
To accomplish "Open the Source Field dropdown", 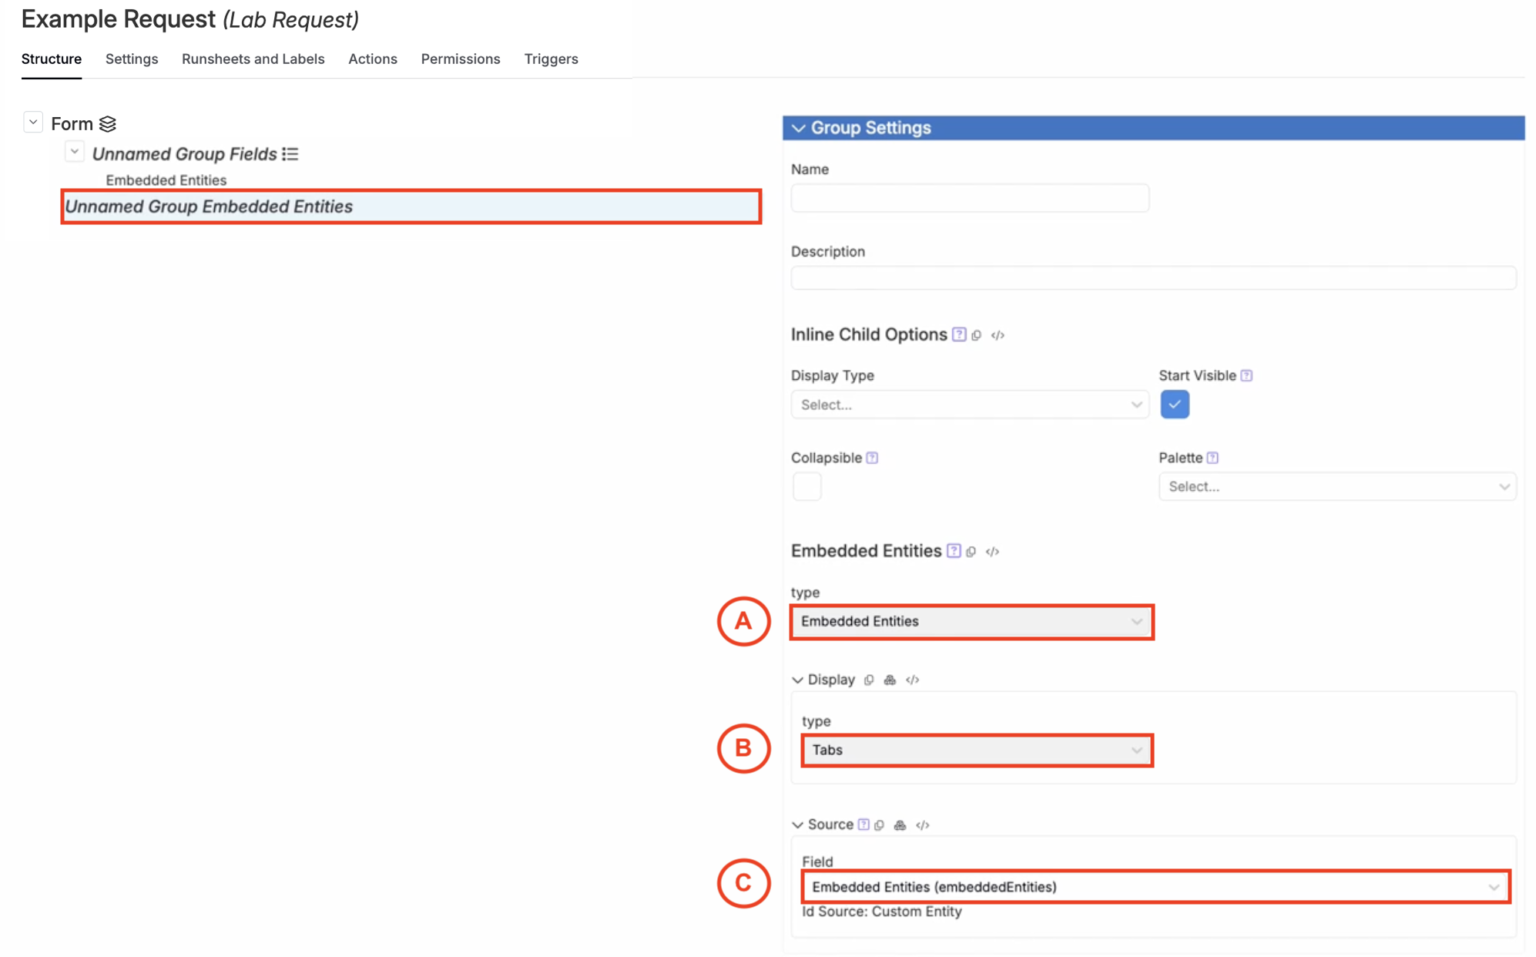I will pos(1156,887).
